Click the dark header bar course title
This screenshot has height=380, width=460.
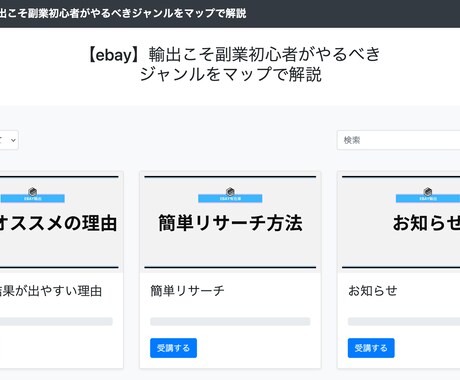pyautogui.click(x=123, y=13)
